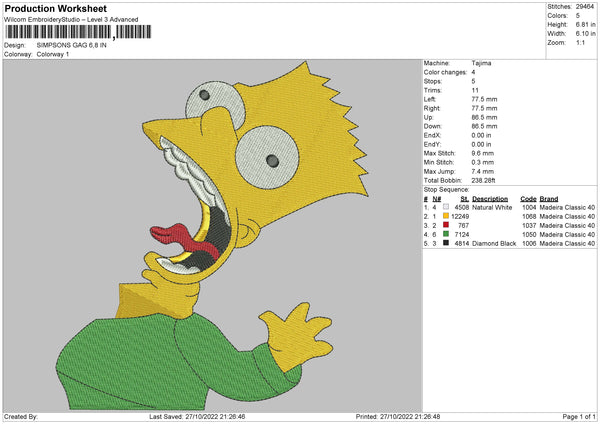This screenshot has height=424, width=600.
Task: Click 'Madeira Classic 40' in row 5
Action: tap(567, 243)
